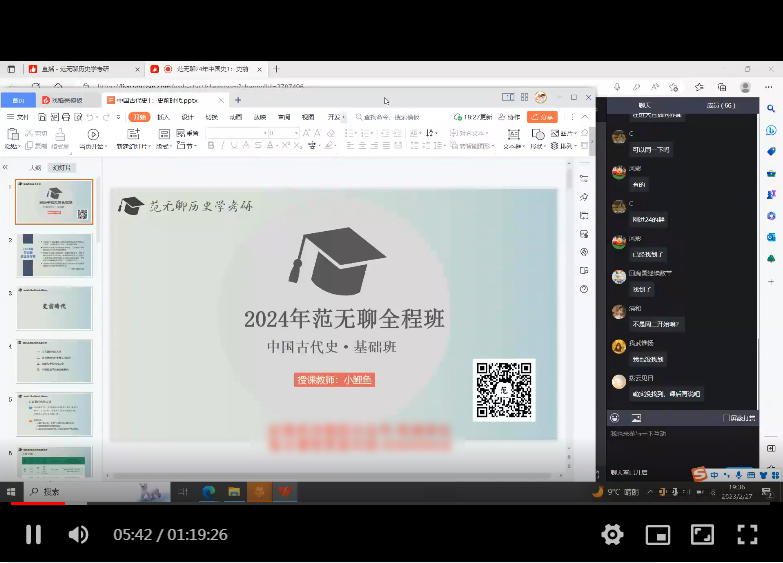Click the format painter brush icon
The width and height of the screenshot is (783, 563).
pos(60,134)
